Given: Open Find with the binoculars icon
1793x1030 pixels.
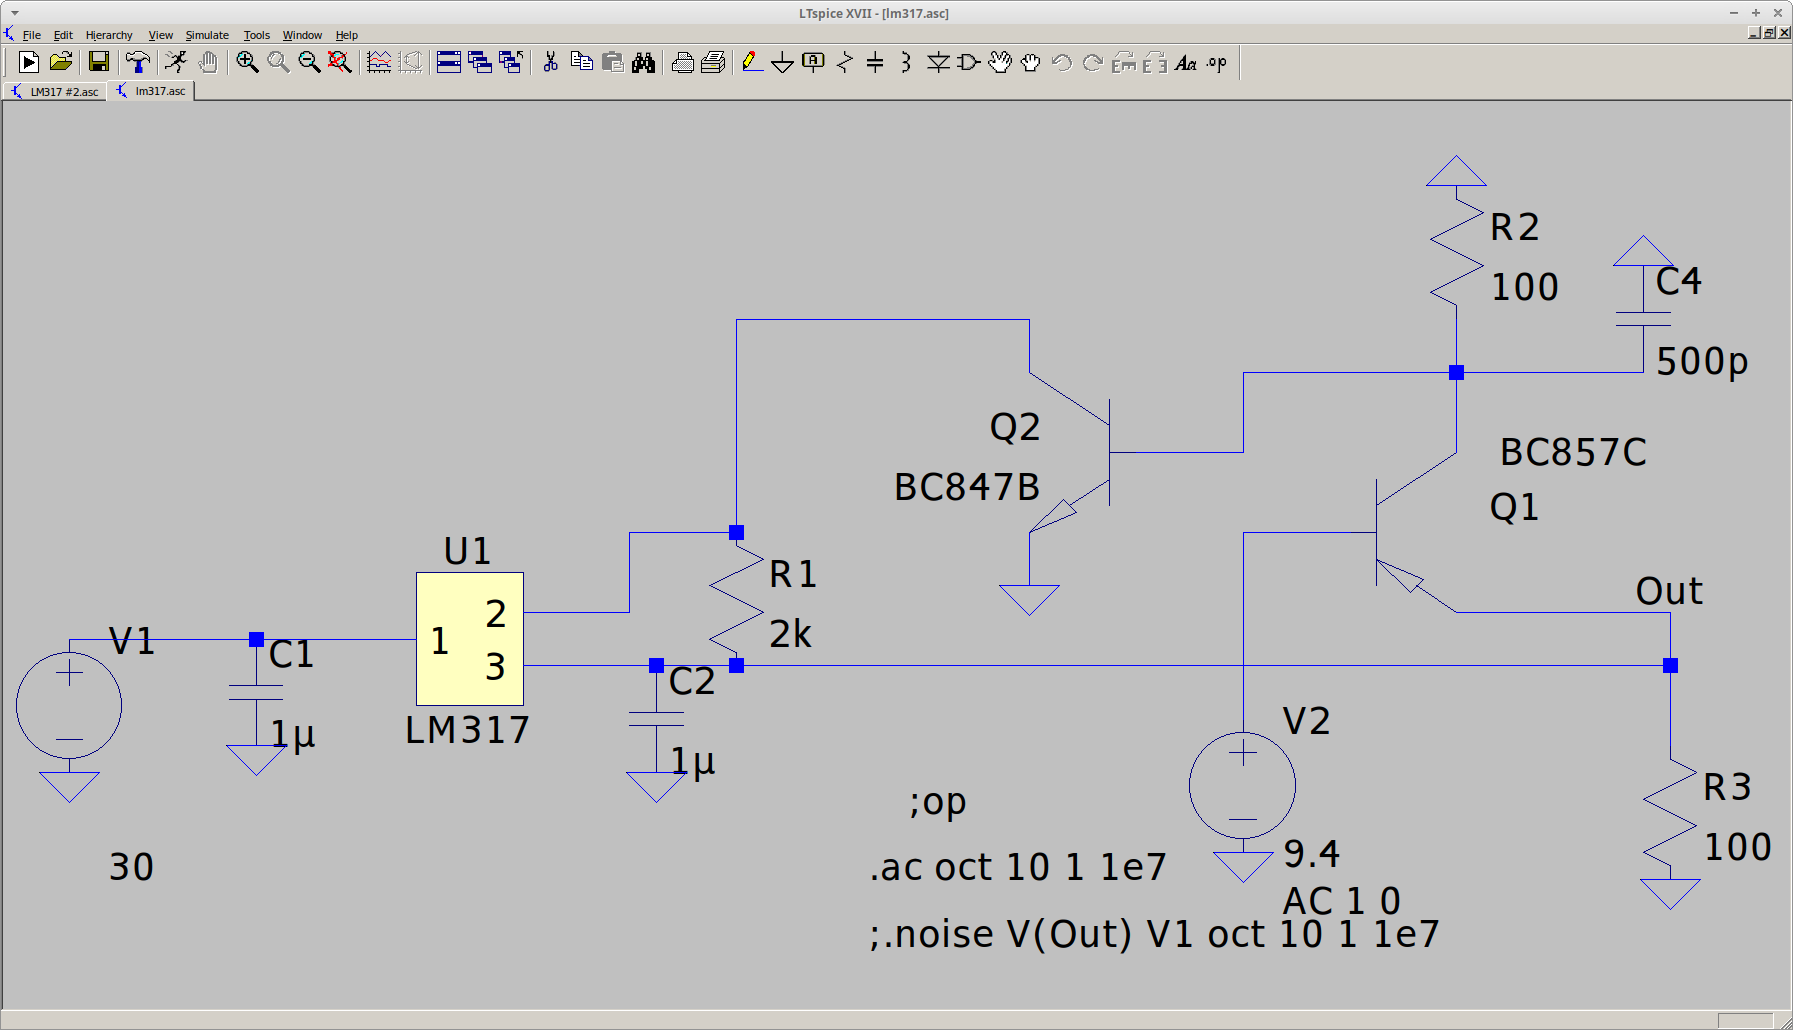Looking at the screenshot, I should [x=644, y=62].
